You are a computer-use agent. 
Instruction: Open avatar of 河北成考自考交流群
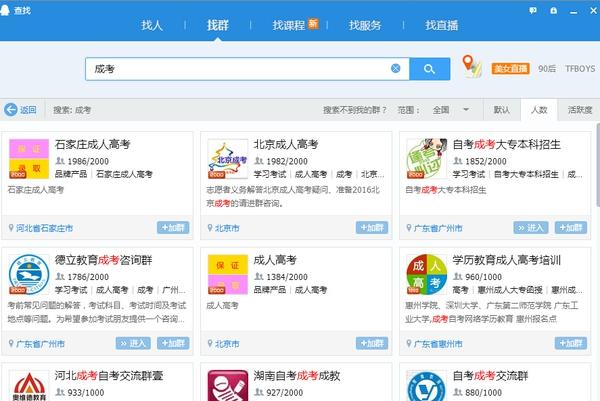[x=29, y=386]
